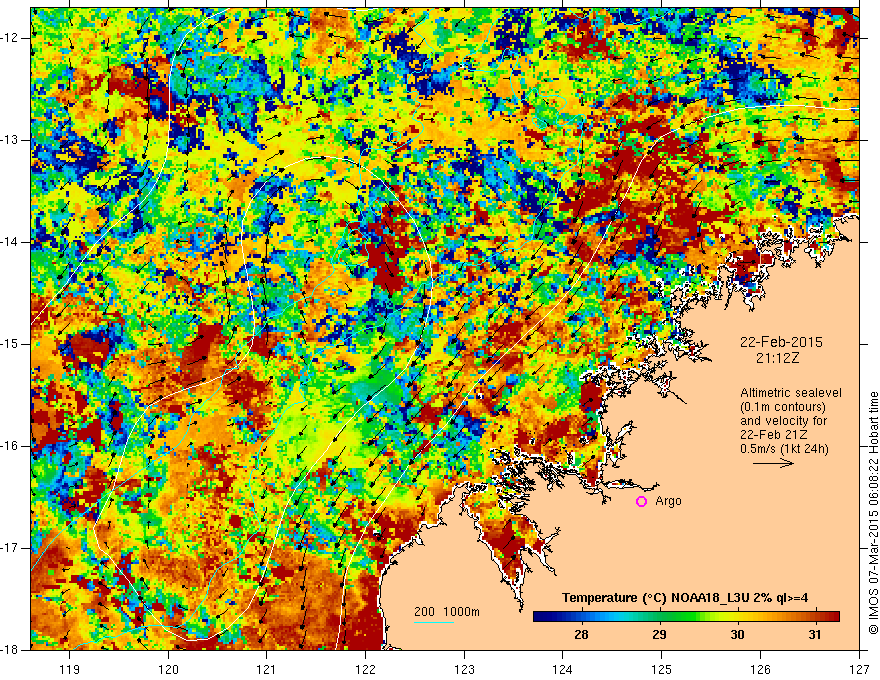This screenshot has width=880, height=680.
Task: Select the date text '22-Feb-2015'
Action: [x=781, y=342]
